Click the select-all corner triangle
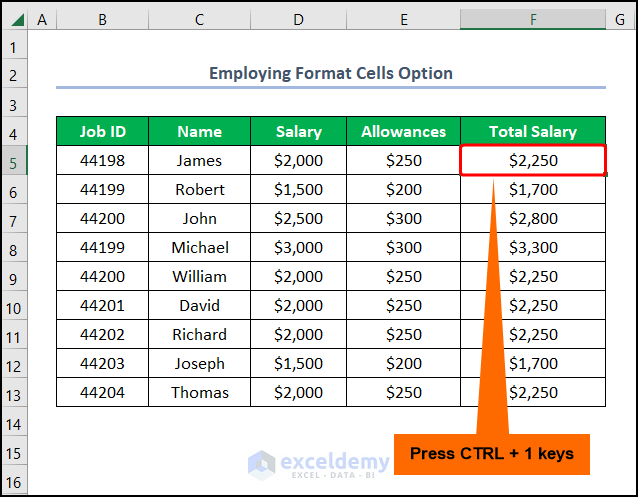638x497 pixels. point(14,19)
